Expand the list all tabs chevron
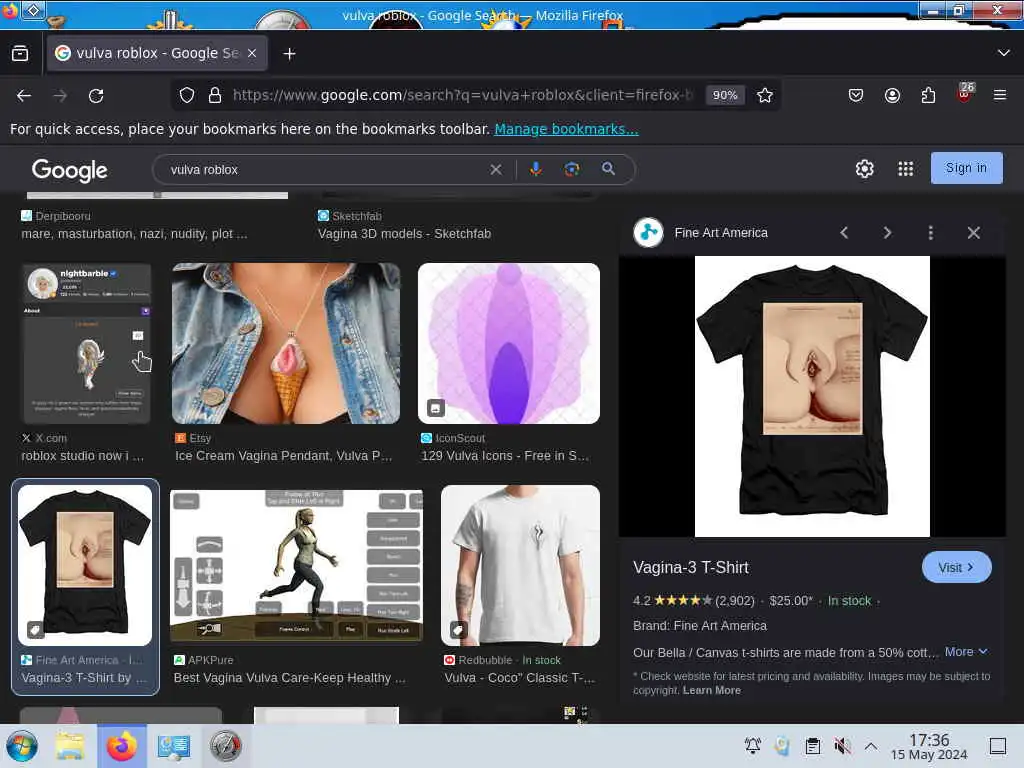Viewport: 1024px width, 768px height. 1004,53
